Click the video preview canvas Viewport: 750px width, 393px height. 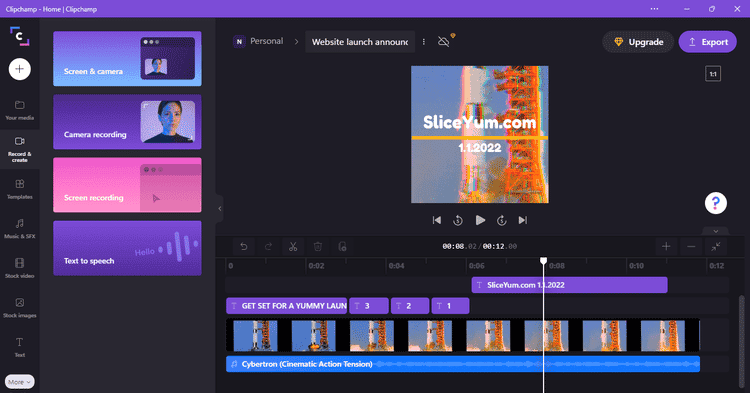point(480,134)
